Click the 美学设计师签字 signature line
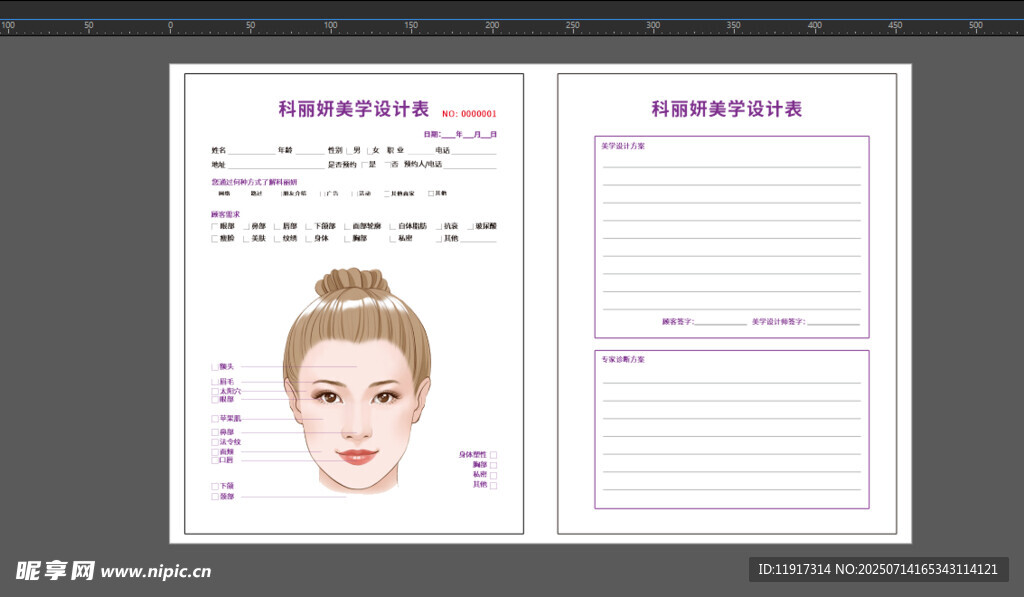The width and height of the screenshot is (1024, 597). coord(833,323)
